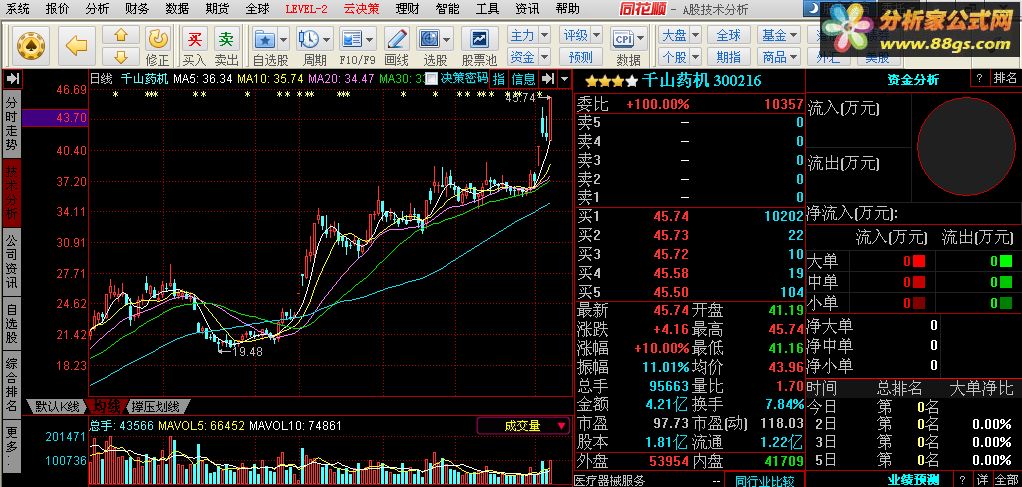
Task: Click the 选股 stock picker icon
Action: (430, 38)
